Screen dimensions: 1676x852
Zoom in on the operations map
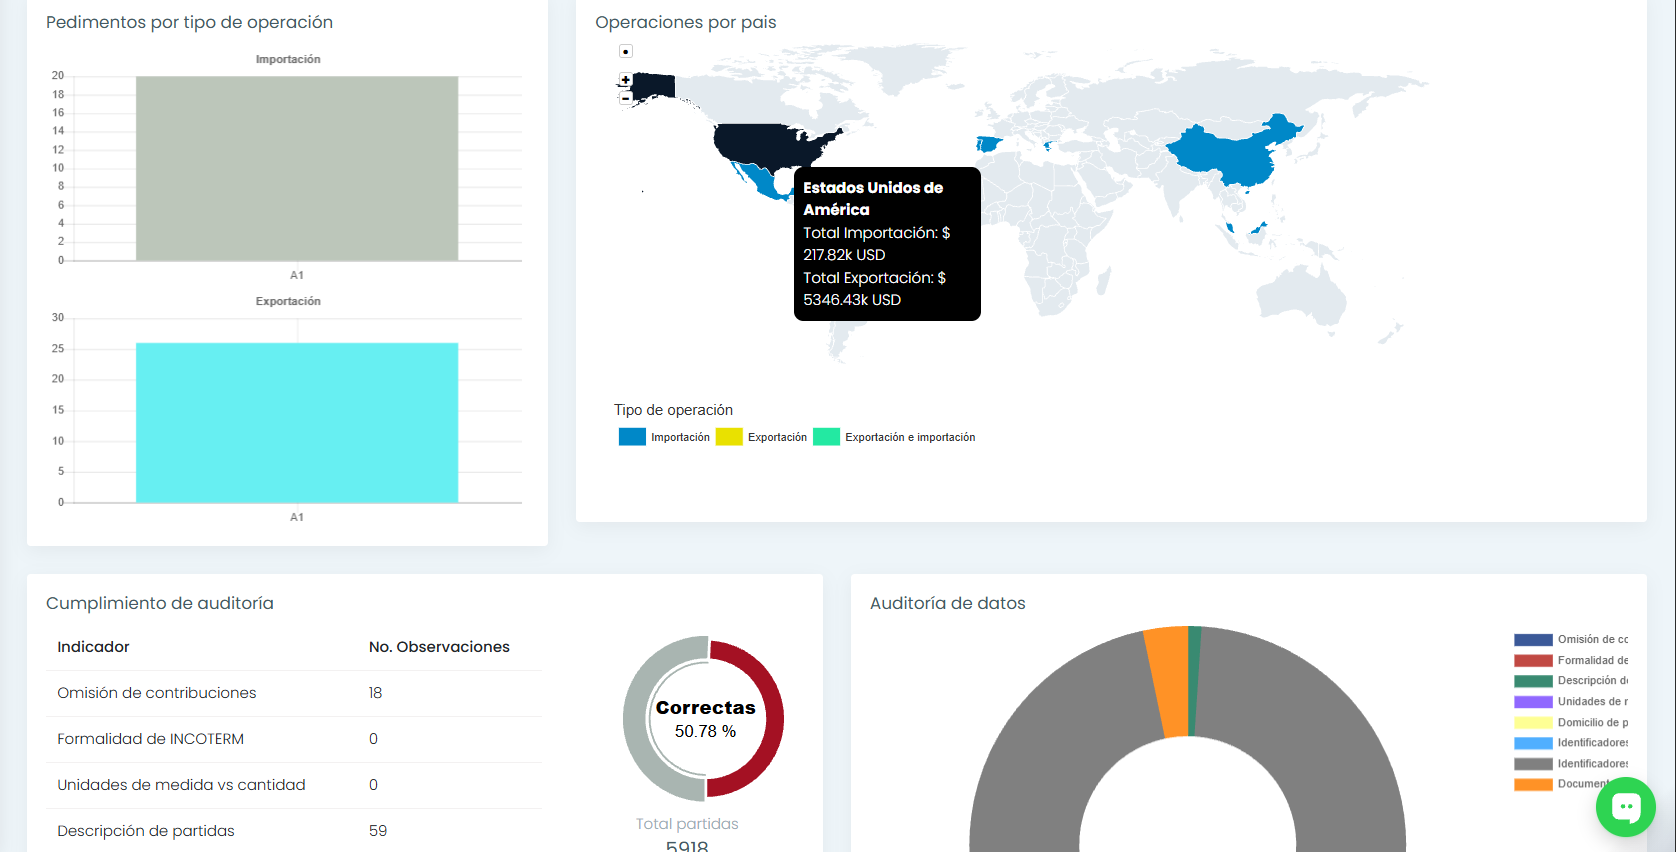626,80
